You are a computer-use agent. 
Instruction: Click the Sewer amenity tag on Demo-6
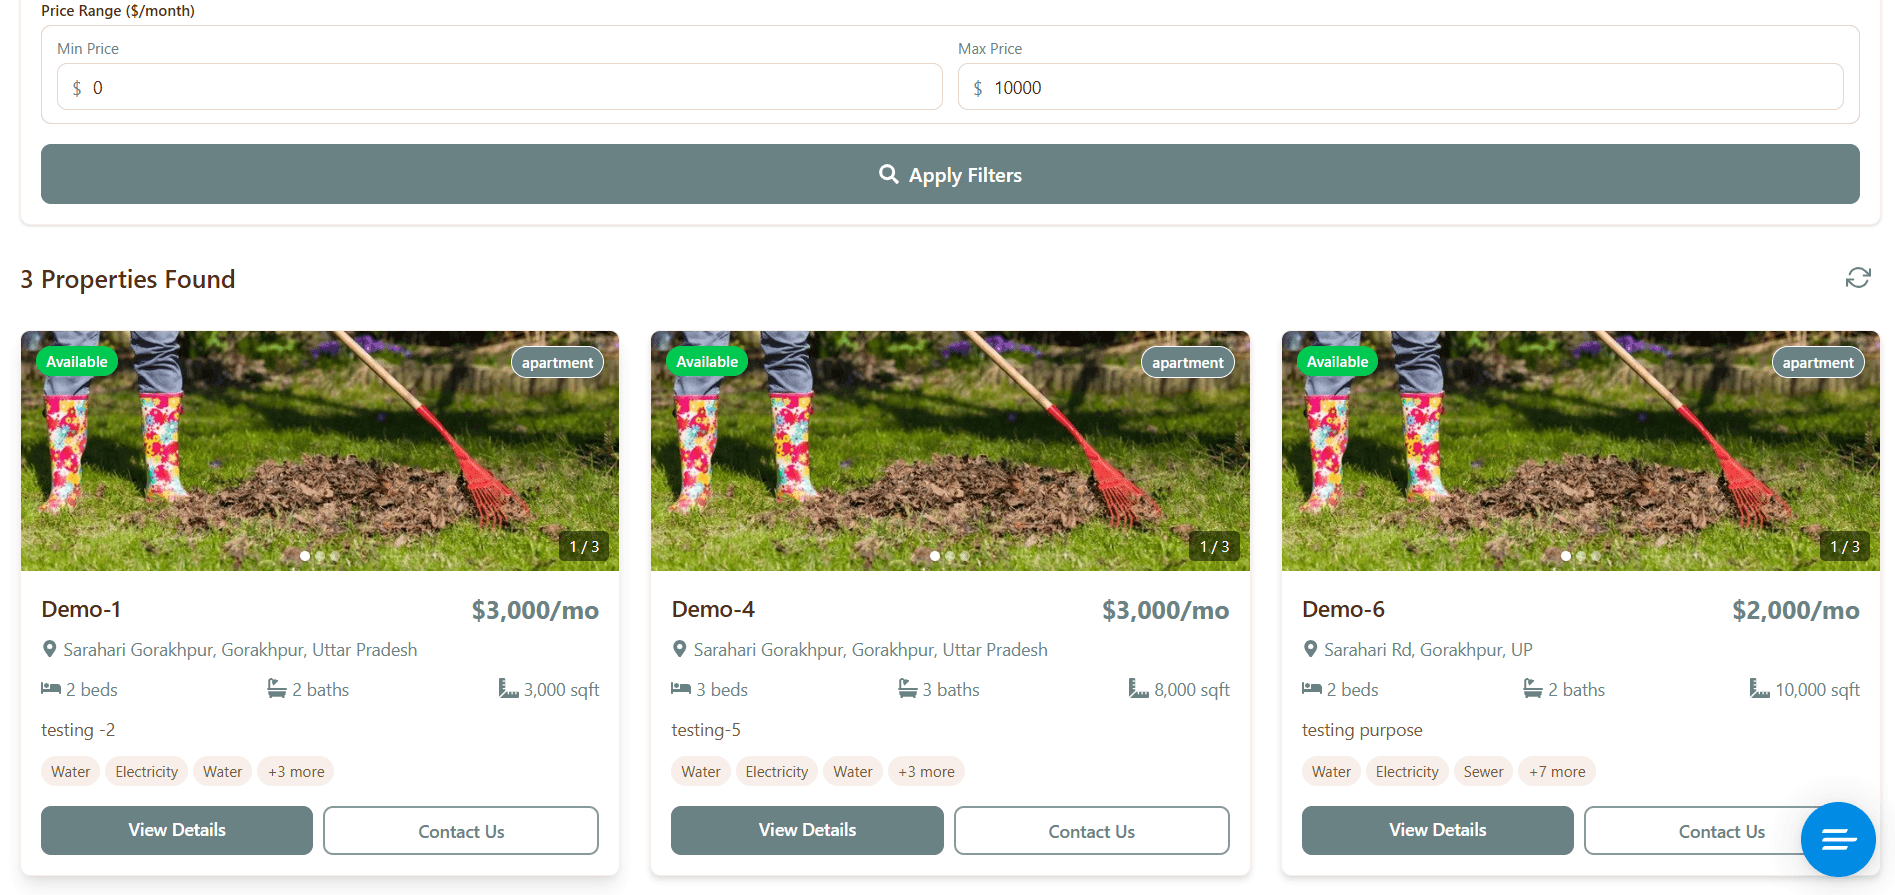click(x=1483, y=771)
